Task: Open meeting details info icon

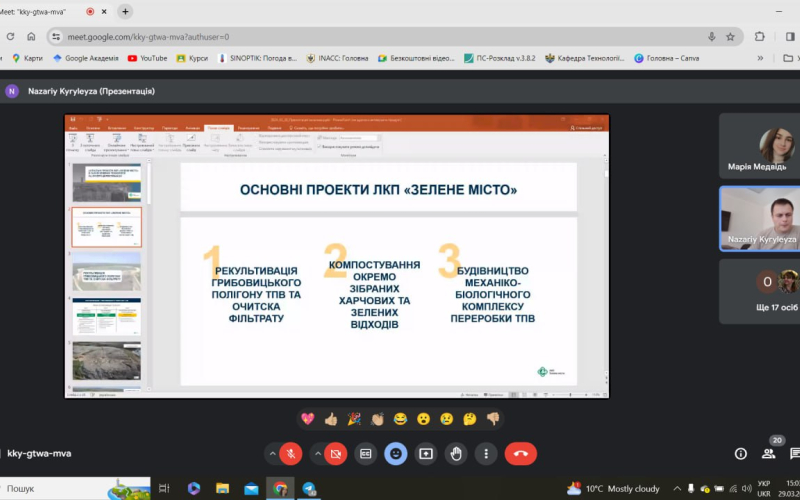Action: pyautogui.click(x=741, y=454)
